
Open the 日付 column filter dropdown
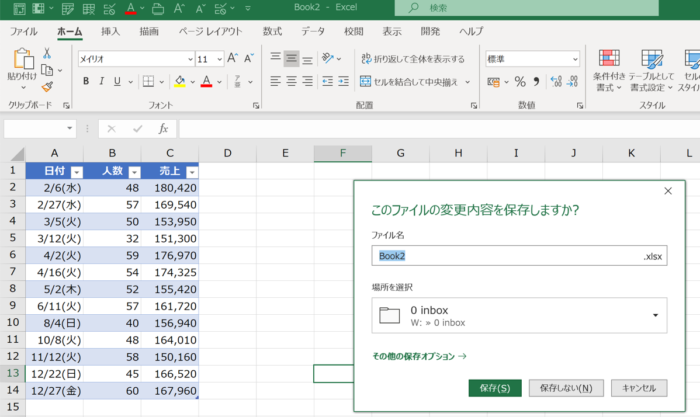pyautogui.click(x=77, y=172)
